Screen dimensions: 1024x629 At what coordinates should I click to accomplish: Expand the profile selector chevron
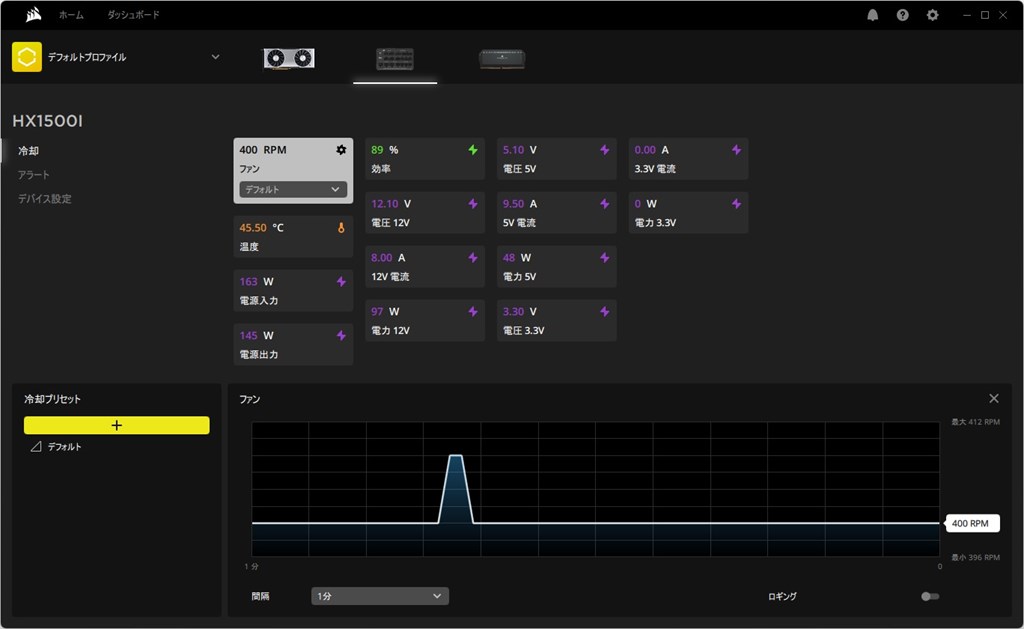pos(216,57)
